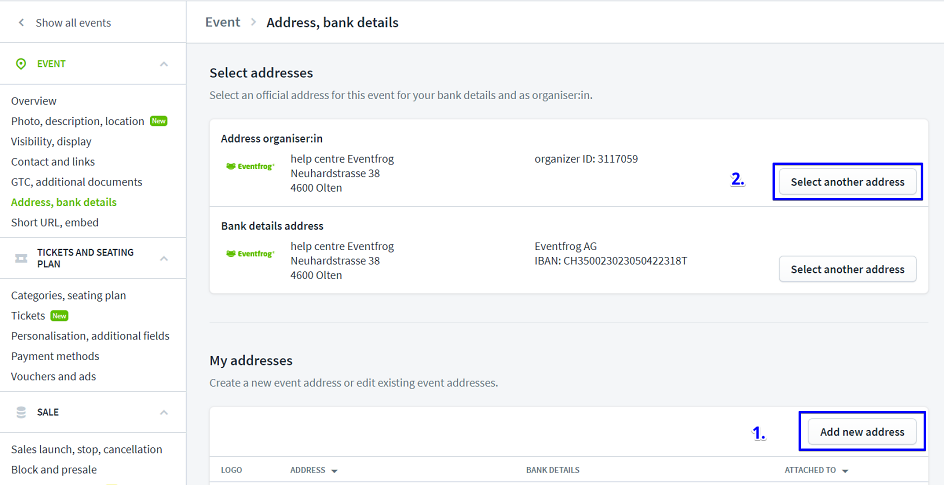This screenshot has height=485, width=944.
Task: Go to Visibility, display settings
Action: coord(51,142)
